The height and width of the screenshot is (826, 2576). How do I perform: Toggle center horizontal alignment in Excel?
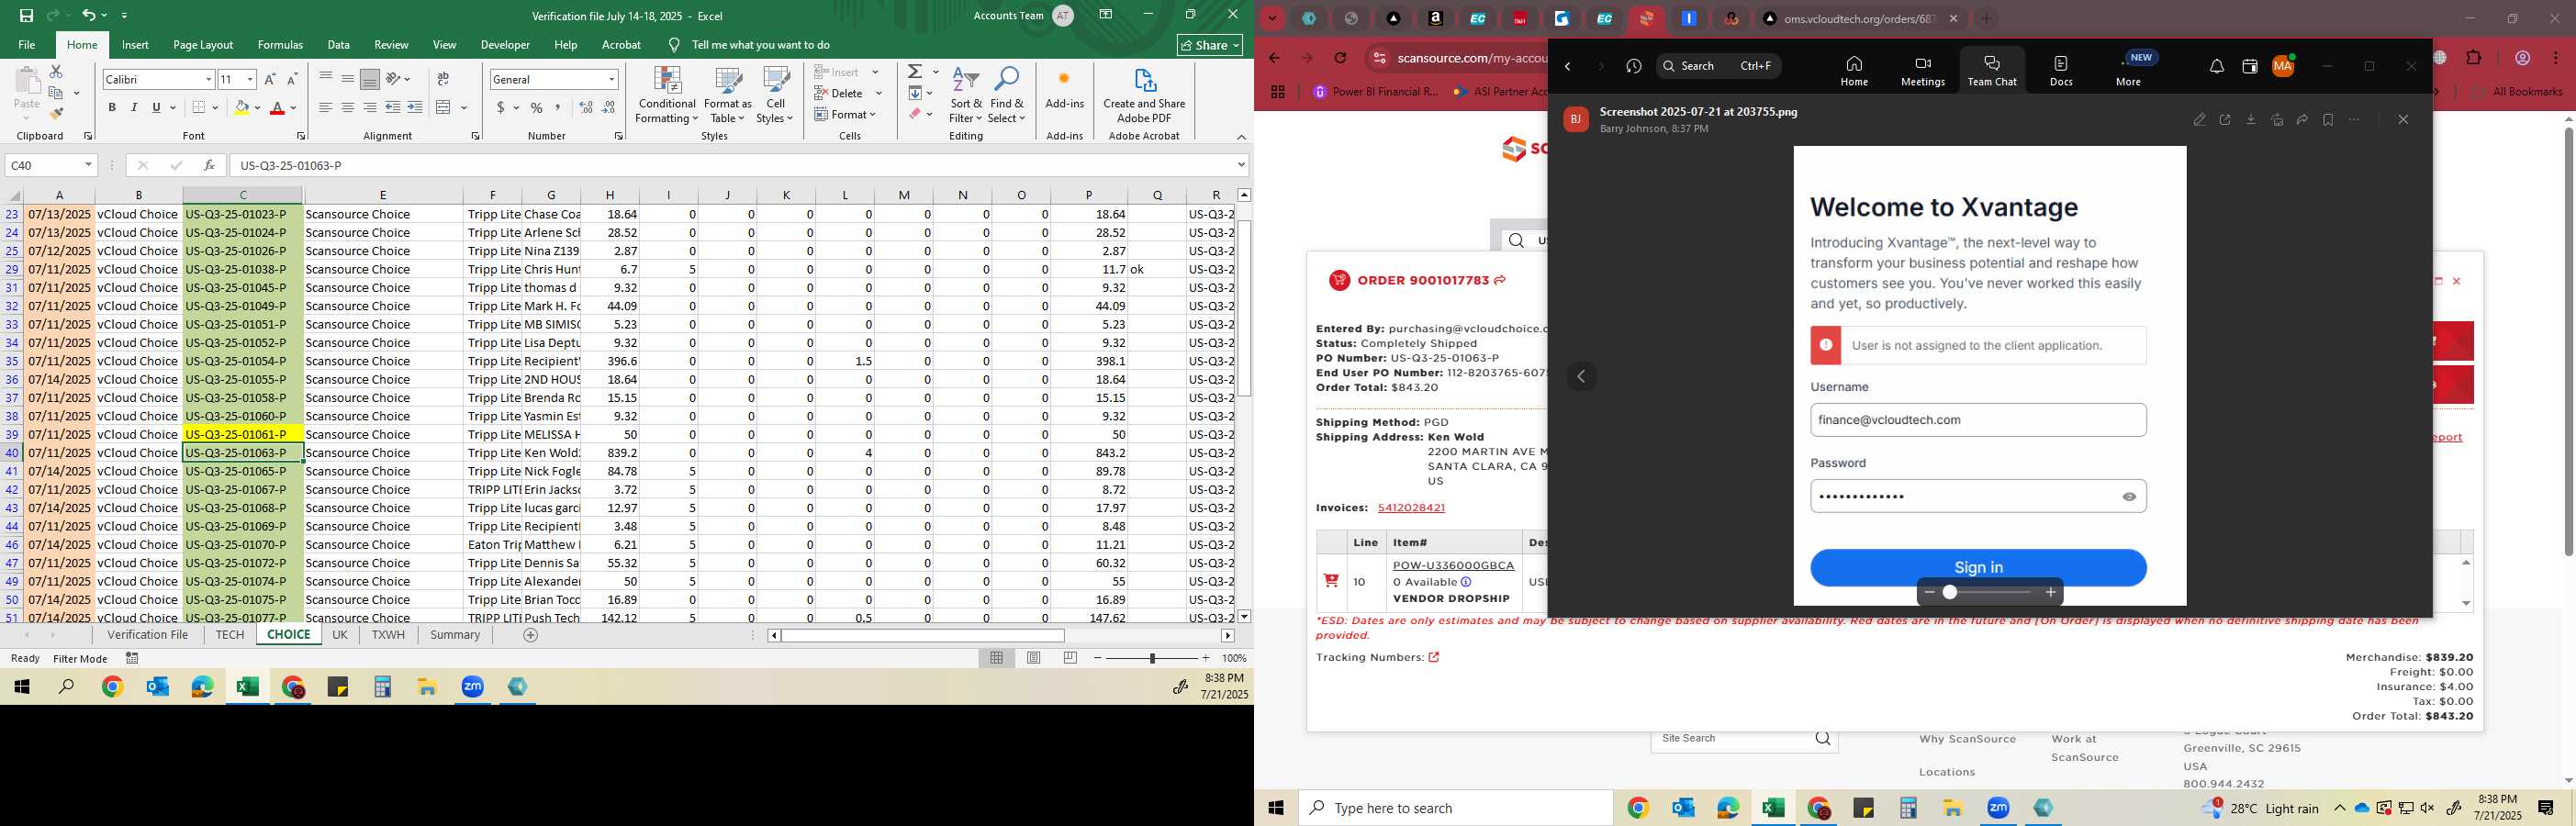(x=348, y=108)
